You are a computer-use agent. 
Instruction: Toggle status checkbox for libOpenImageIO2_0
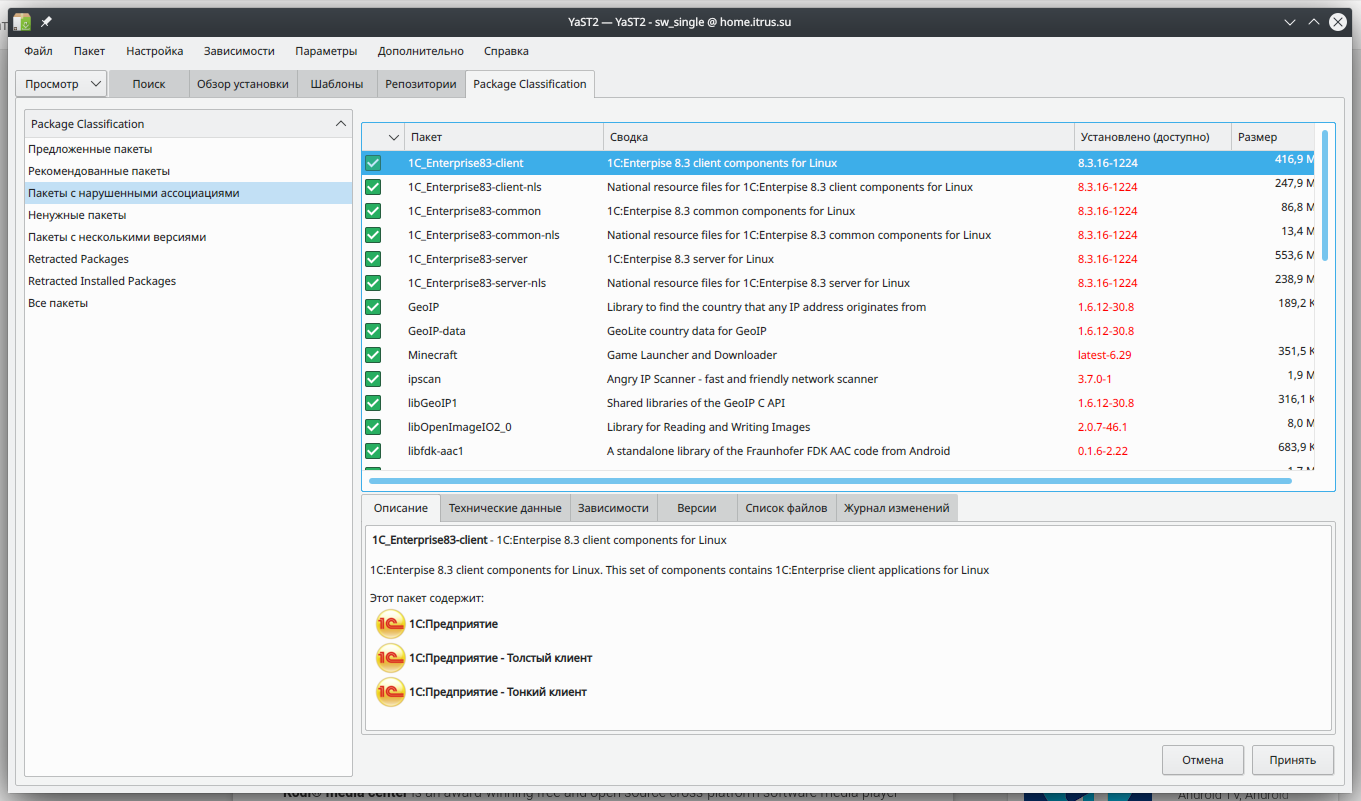pos(373,427)
